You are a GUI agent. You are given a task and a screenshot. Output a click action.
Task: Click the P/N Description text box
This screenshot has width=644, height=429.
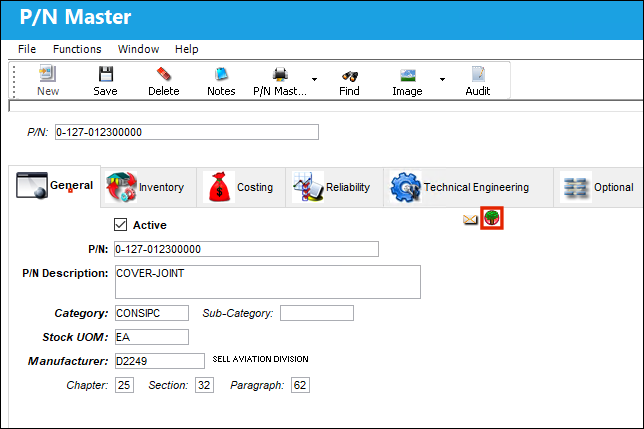click(x=268, y=282)
